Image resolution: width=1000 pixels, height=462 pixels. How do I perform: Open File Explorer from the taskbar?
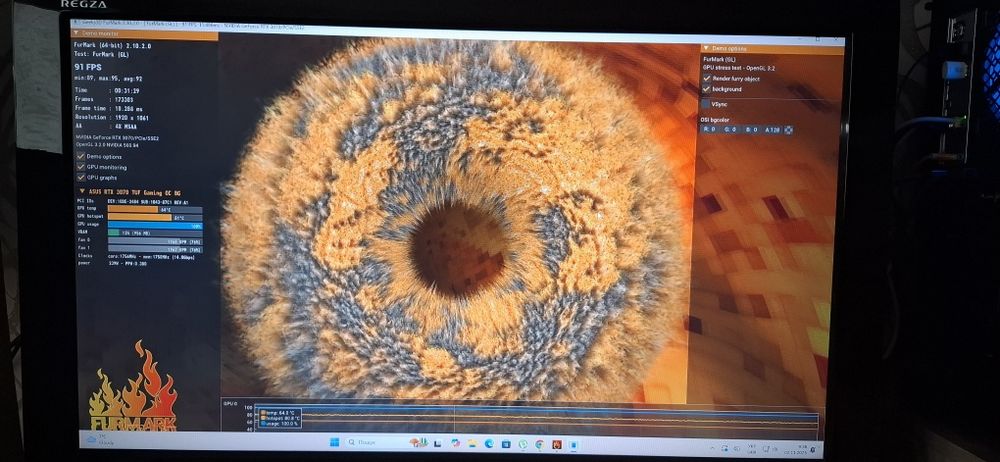[x=473, y=443]
